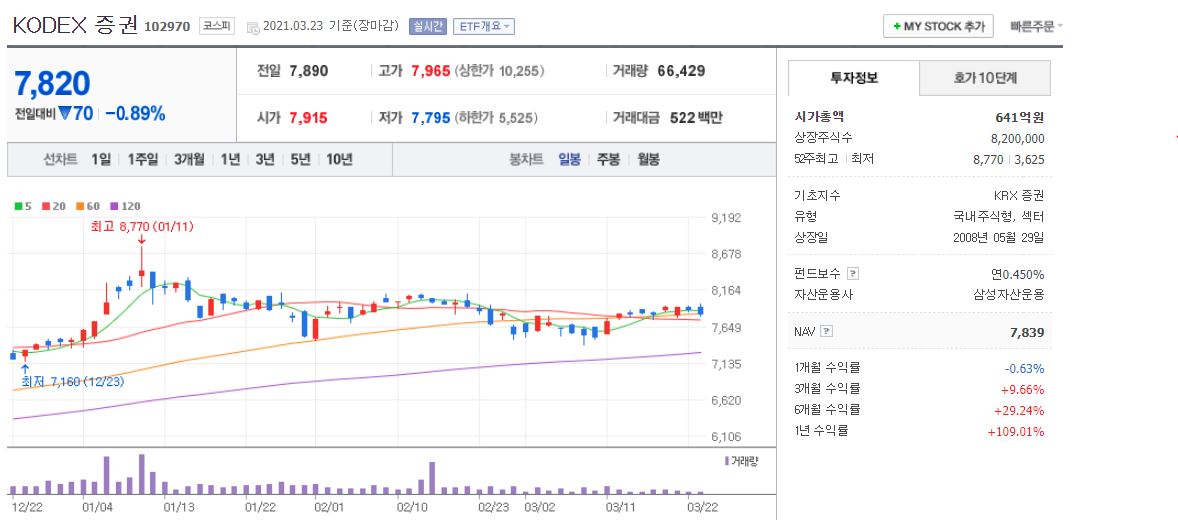Click the 실시간 realtime button
The width and height of the screenshot is (1178, 520).
[427, 27]
